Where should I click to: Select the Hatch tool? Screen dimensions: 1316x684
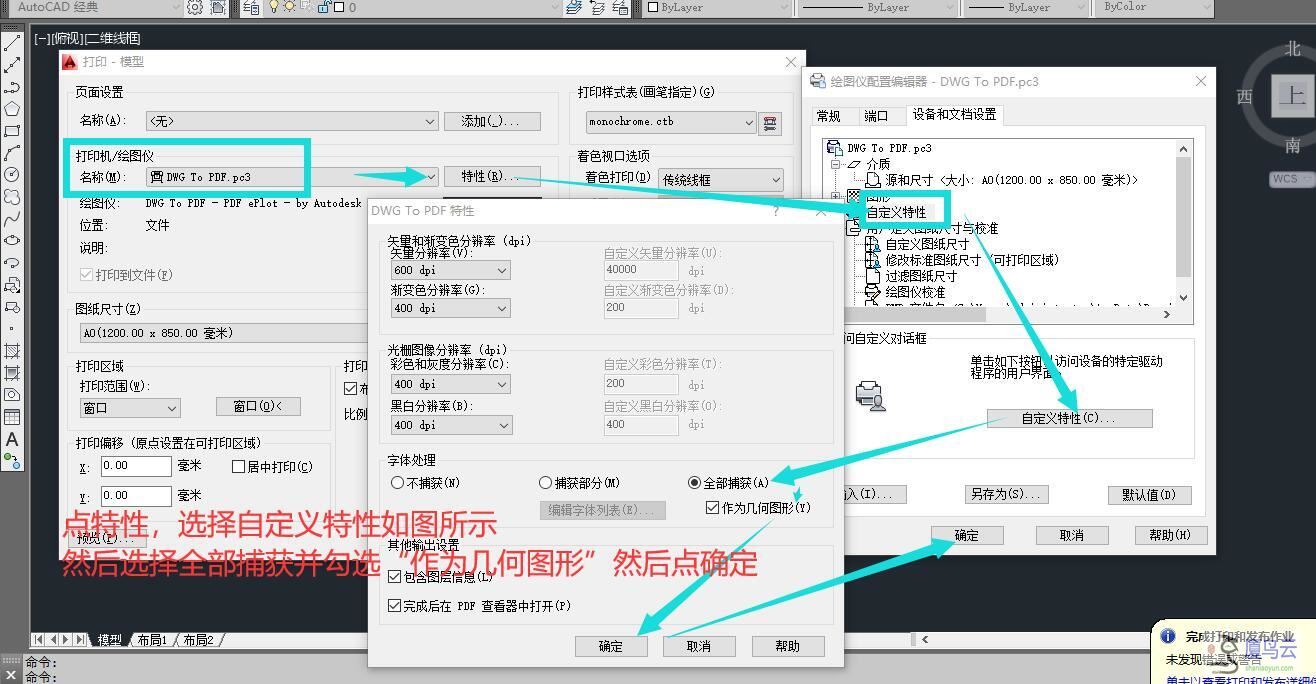pos(12,351)
